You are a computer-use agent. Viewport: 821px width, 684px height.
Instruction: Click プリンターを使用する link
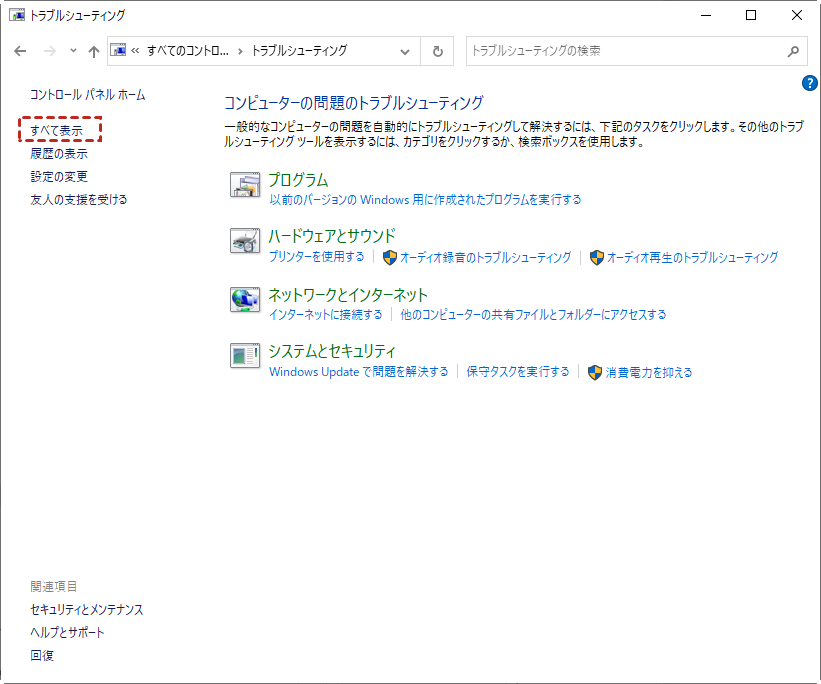317,257
